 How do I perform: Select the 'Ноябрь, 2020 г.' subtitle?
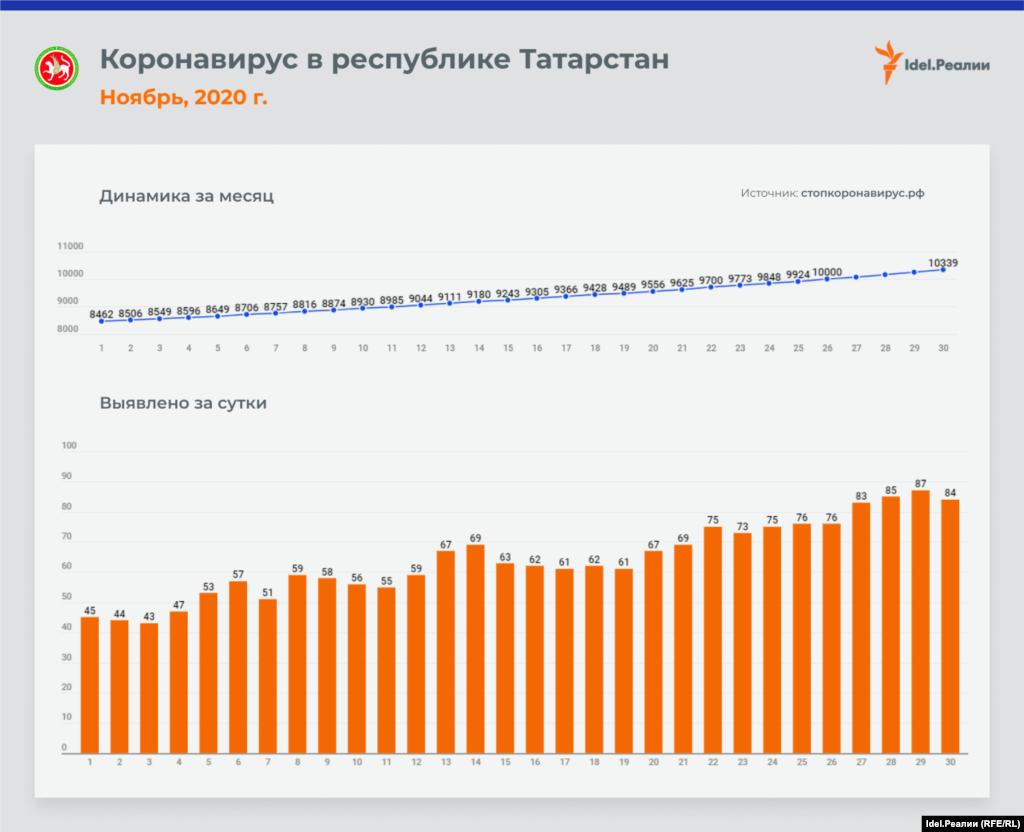coord(183,98)
